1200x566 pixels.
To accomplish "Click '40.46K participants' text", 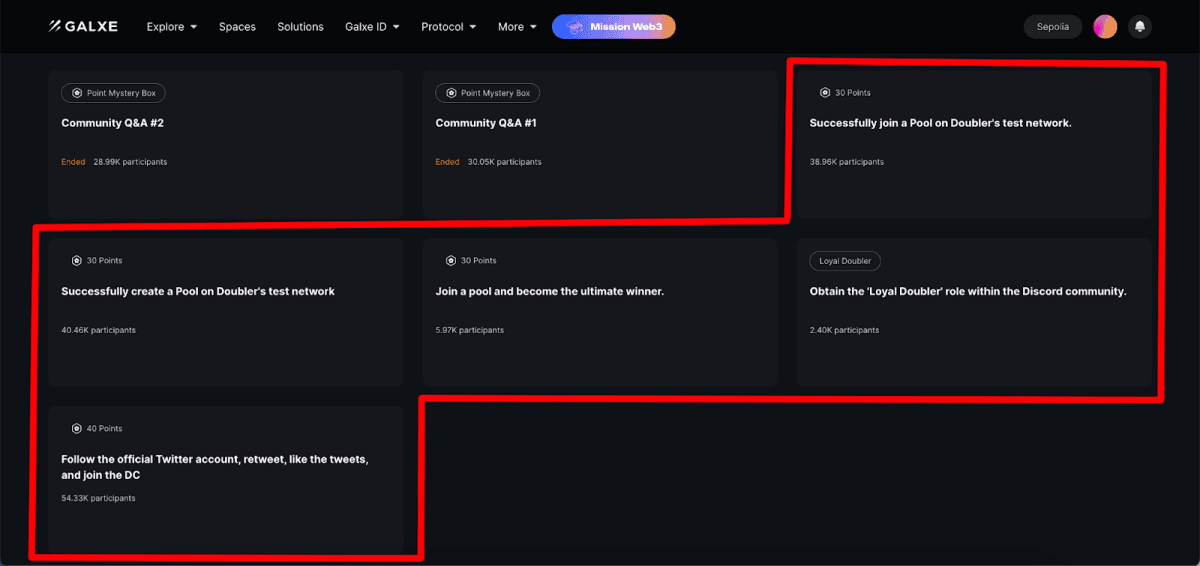I will [x=98, y=330].
